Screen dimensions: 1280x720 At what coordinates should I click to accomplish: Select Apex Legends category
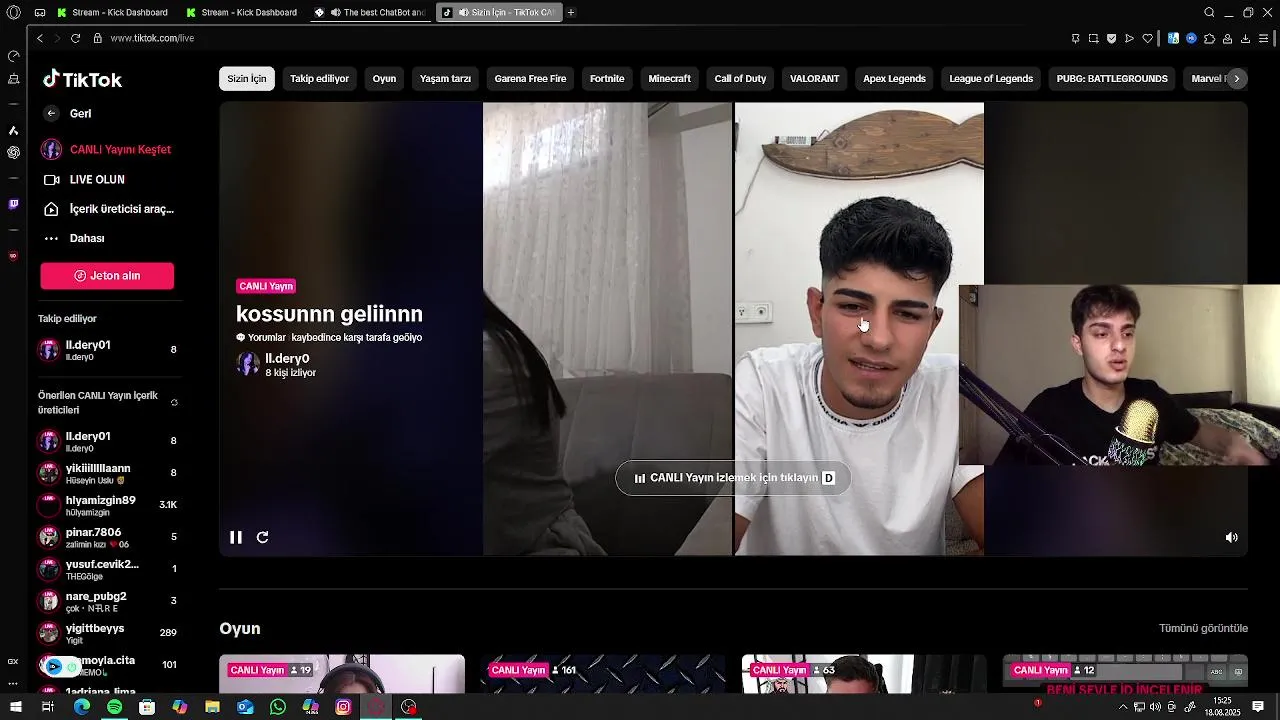pos(894,79)
